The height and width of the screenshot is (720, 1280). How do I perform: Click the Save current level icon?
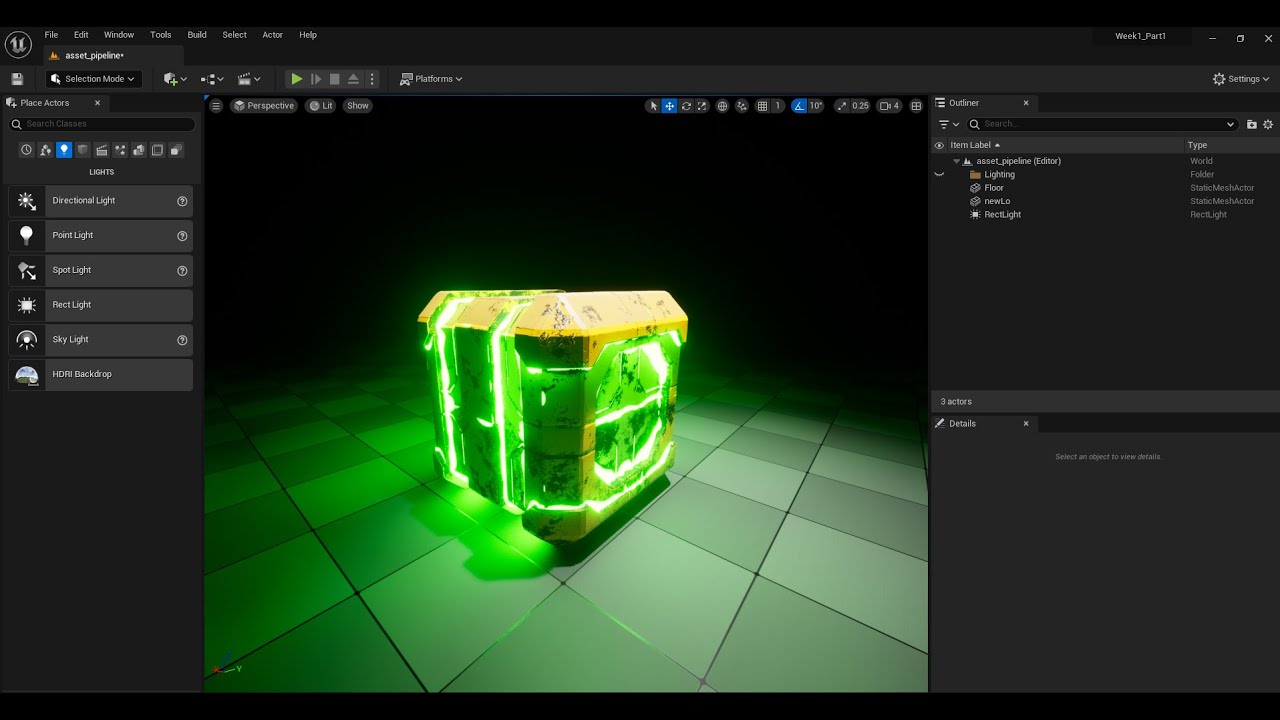17,79
